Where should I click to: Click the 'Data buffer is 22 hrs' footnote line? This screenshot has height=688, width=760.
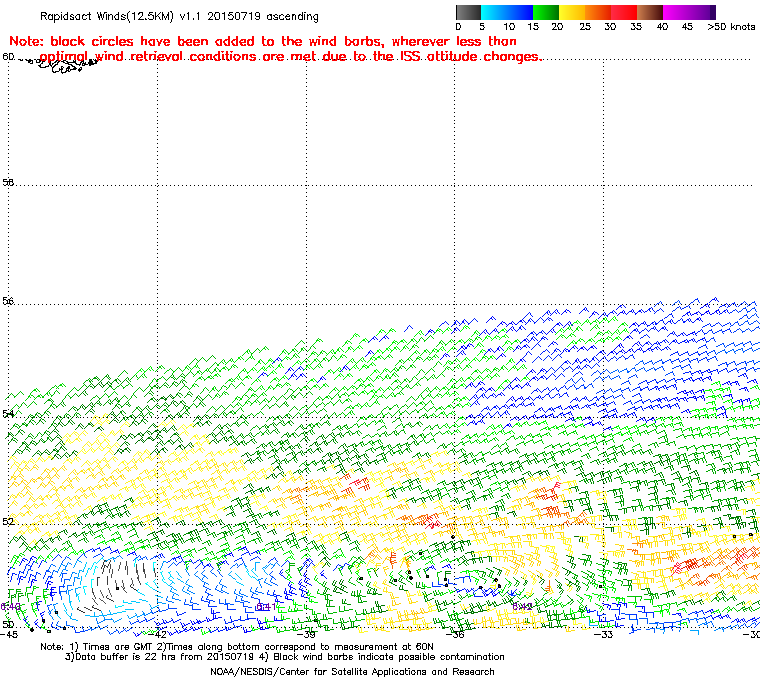285,657
